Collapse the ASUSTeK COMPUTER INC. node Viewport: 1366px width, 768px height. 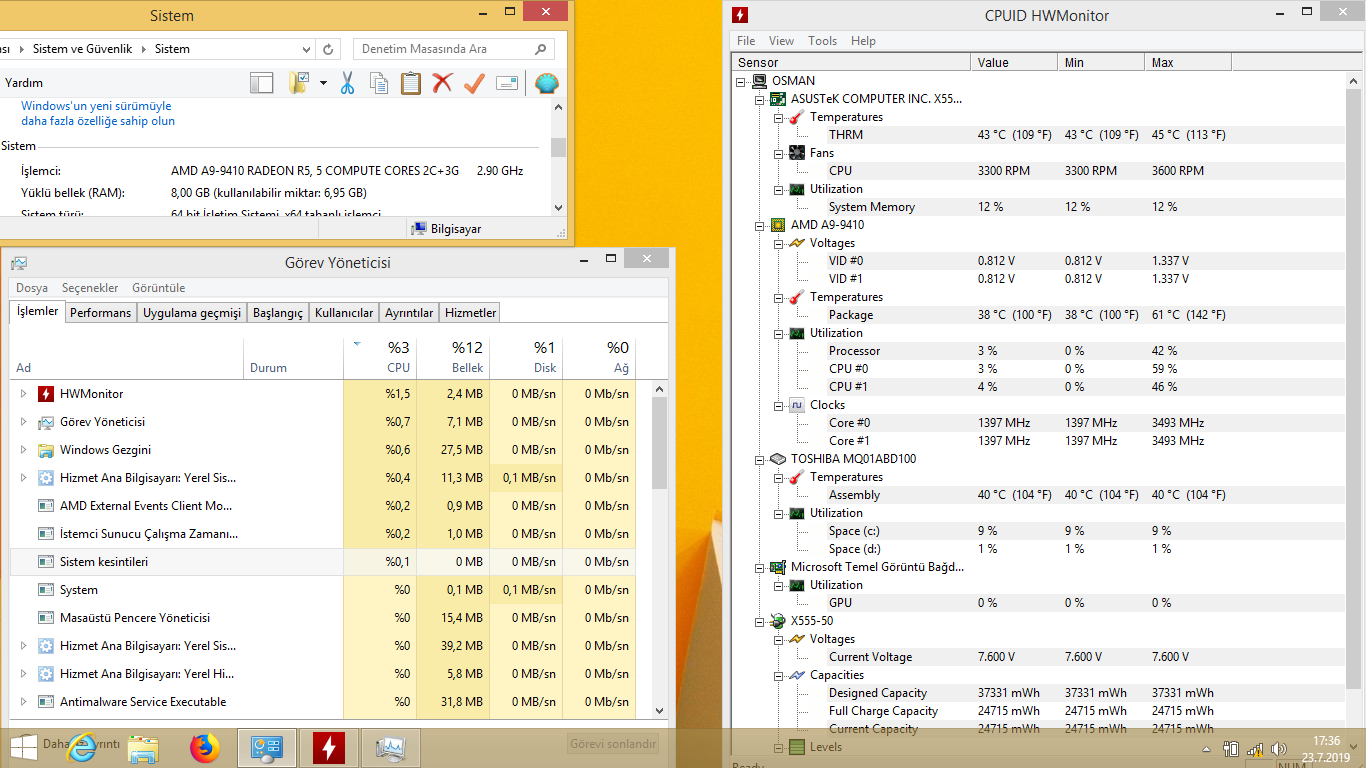click(x=759, y=99)
